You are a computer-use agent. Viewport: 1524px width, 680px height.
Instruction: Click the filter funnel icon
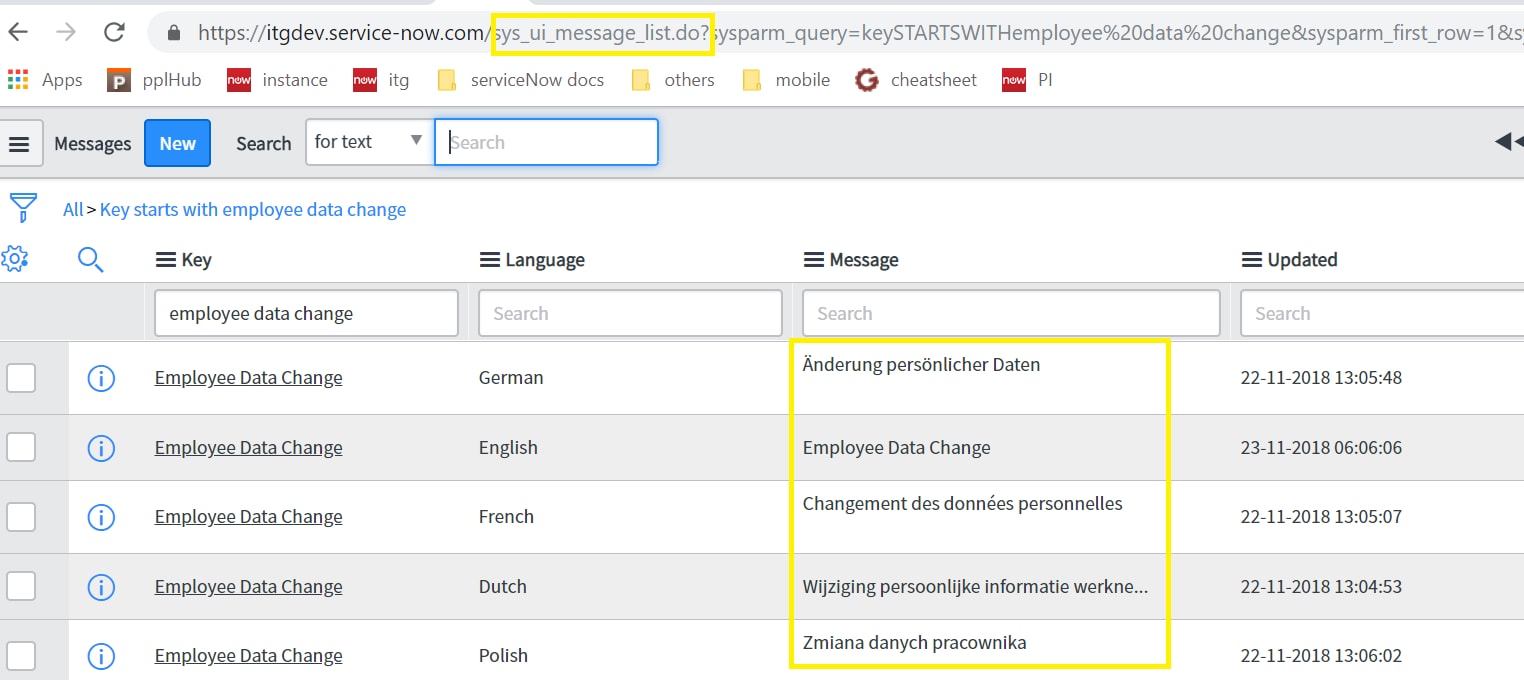click(x=23, y=208)
